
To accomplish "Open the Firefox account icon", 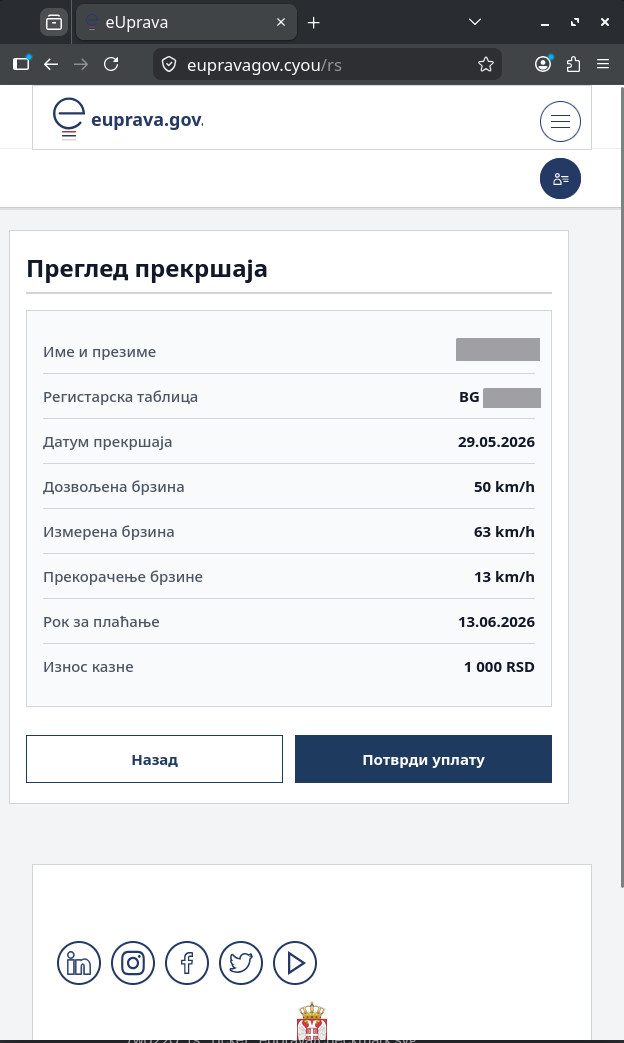I will click(x=544, y=65).
